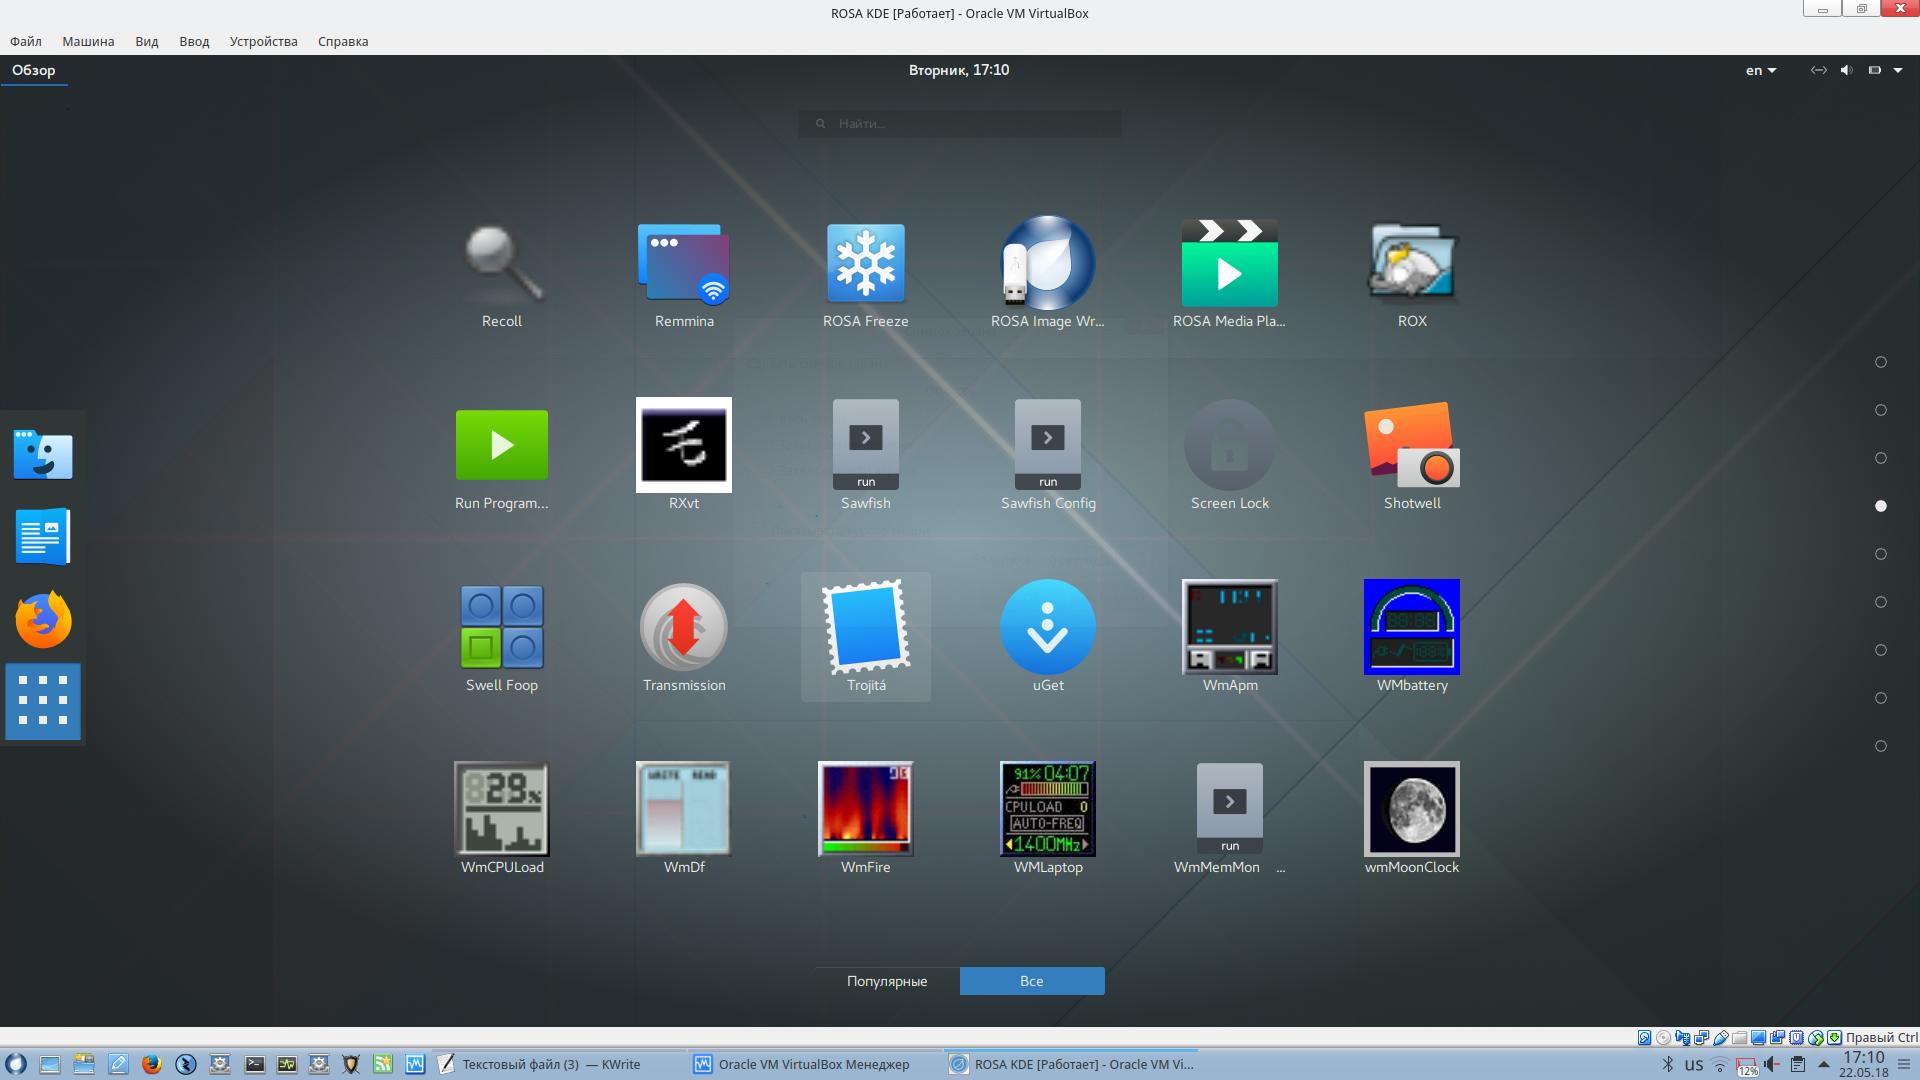Switch to the Популярные apps view

tap(887, 981)
